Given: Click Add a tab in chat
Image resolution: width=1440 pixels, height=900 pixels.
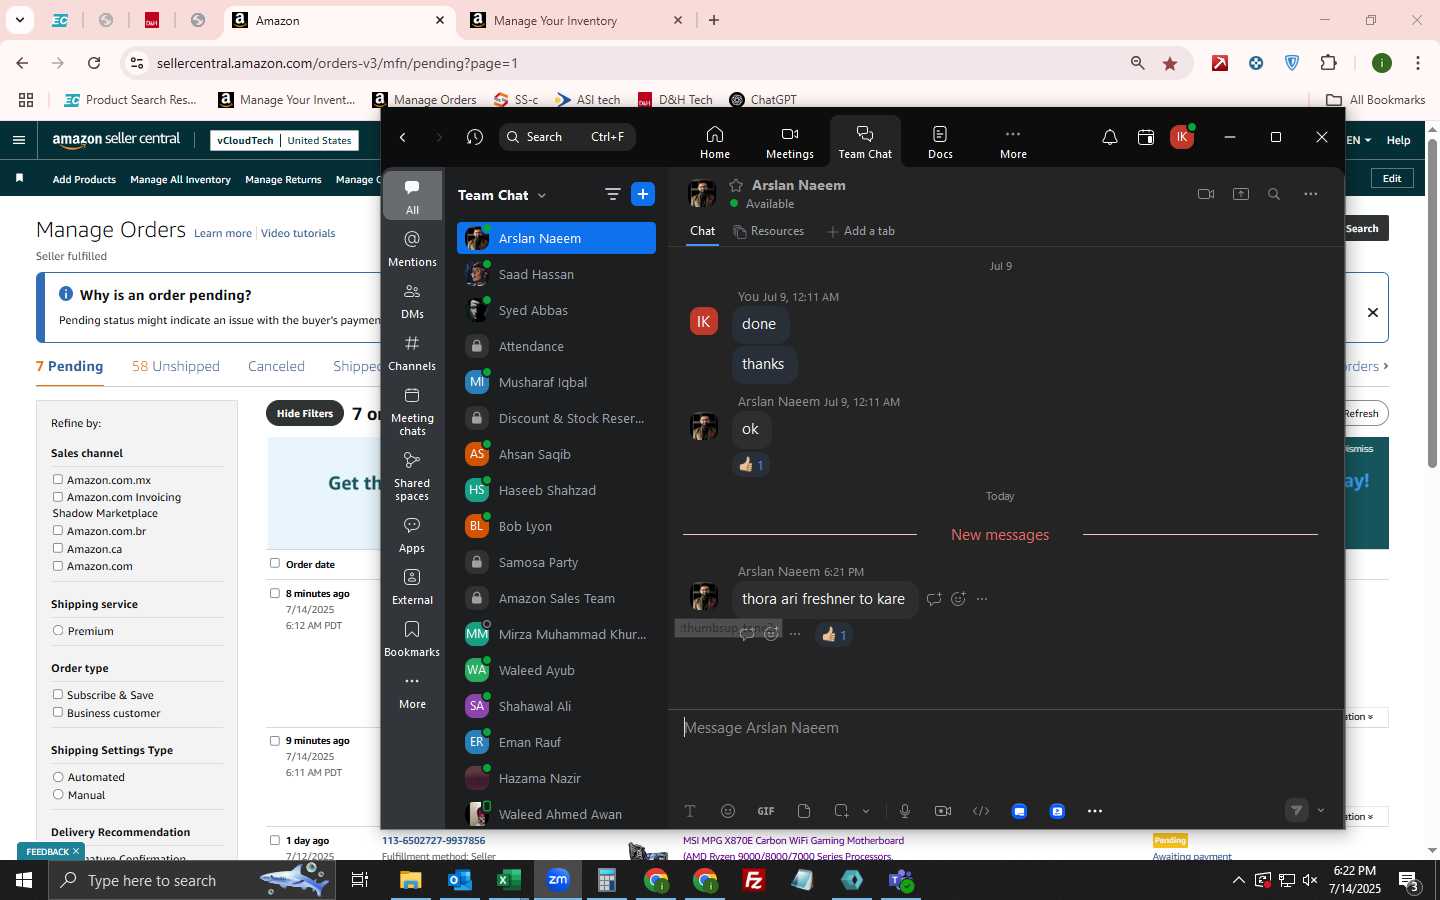Looking at the screenshot, I should (x=861, y=231).
